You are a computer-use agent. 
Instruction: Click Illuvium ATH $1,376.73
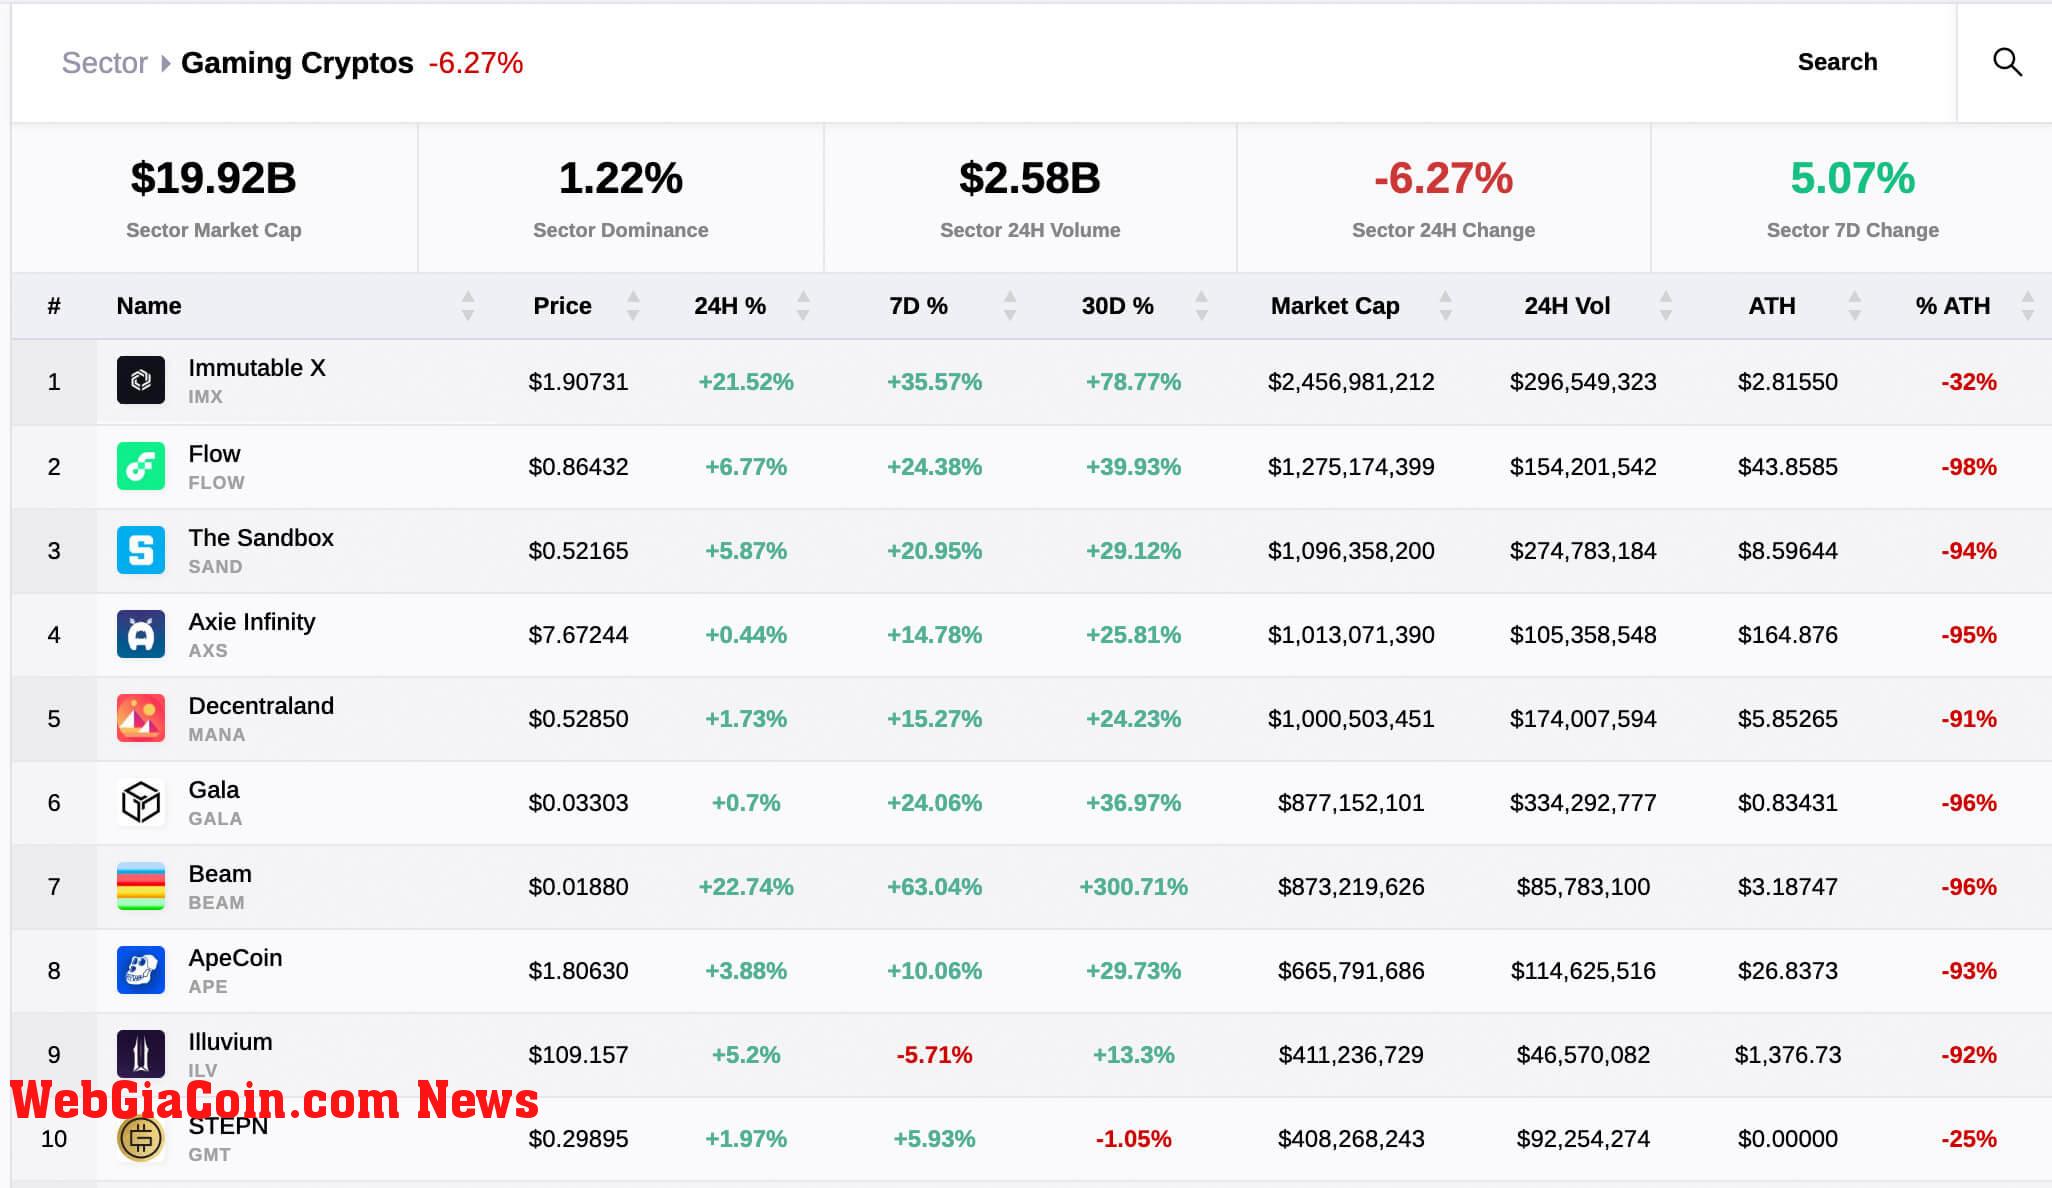point(1787,1055)
